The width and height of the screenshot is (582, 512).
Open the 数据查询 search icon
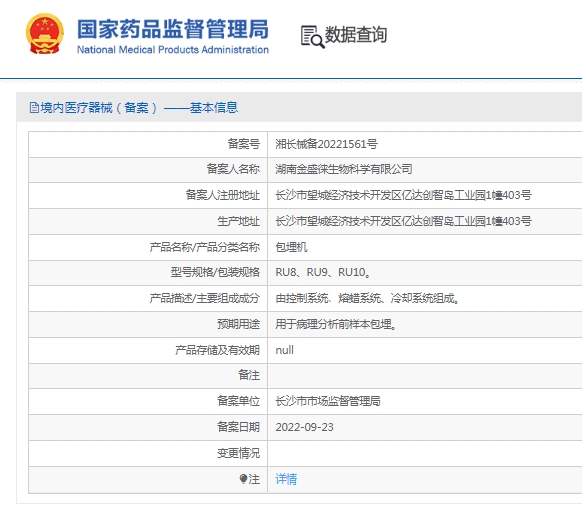click(x=313, y=37)
